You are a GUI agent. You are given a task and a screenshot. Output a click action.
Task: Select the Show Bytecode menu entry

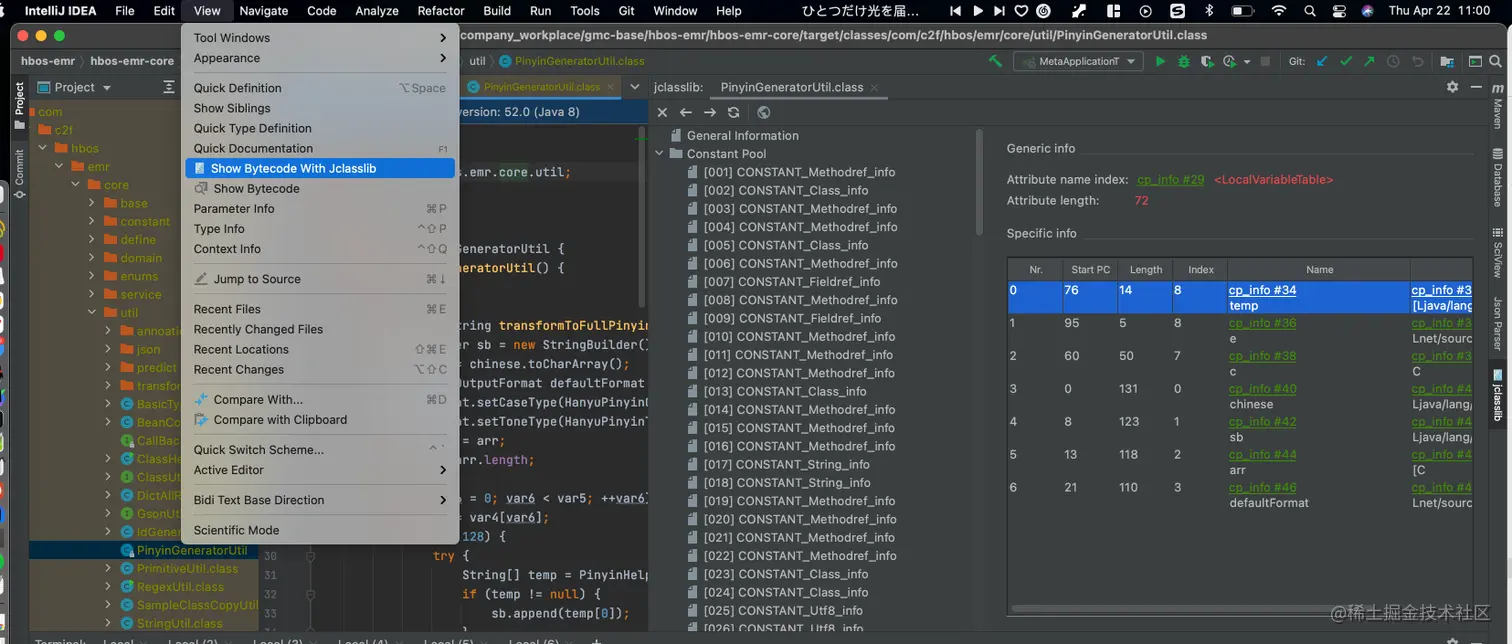coord(320,188)
